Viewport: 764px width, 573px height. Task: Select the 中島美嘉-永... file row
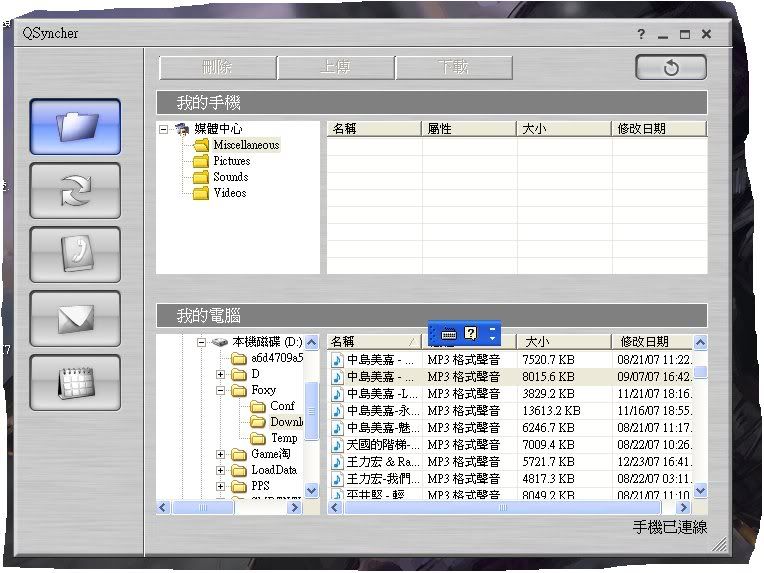tap(511, 411)
